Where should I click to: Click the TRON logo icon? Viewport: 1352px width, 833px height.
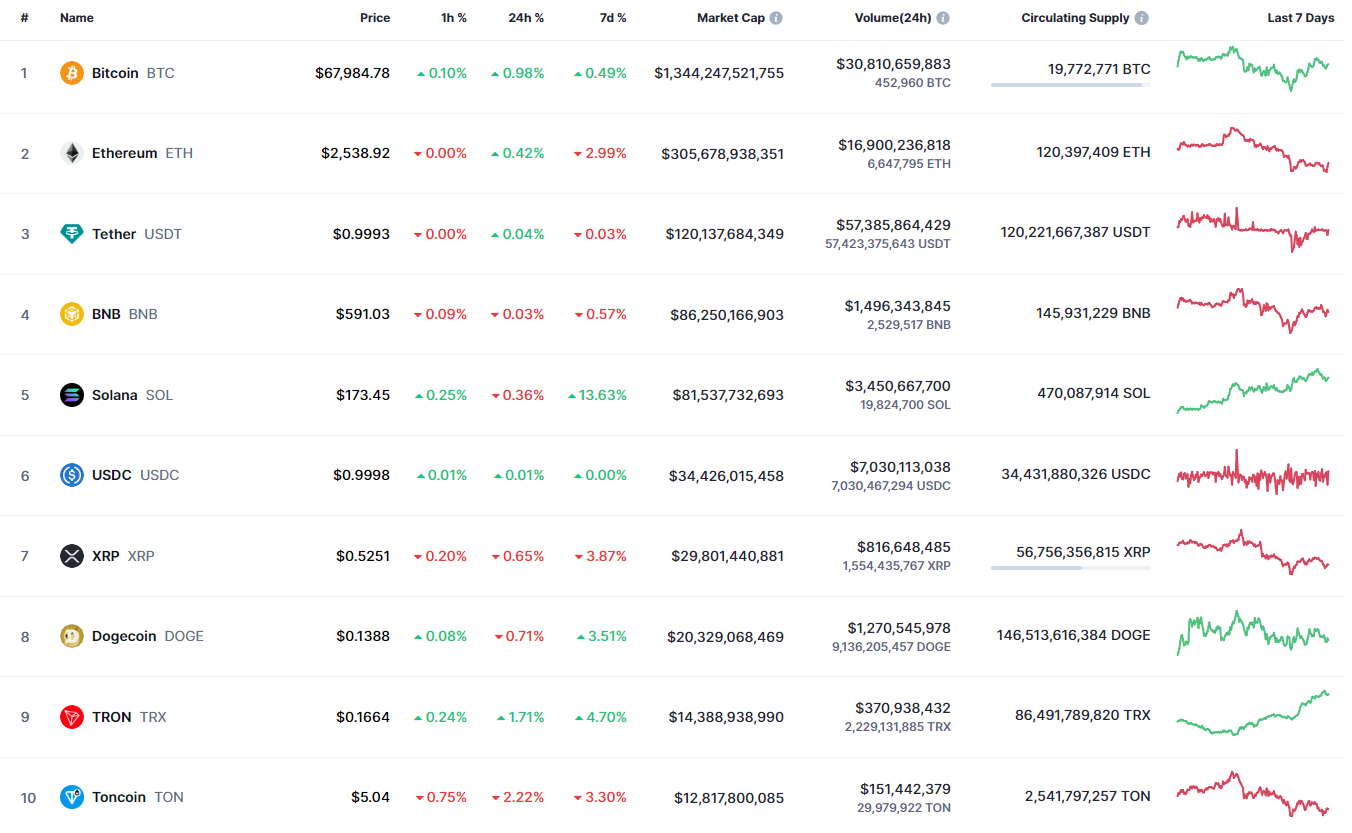[72, 717]
